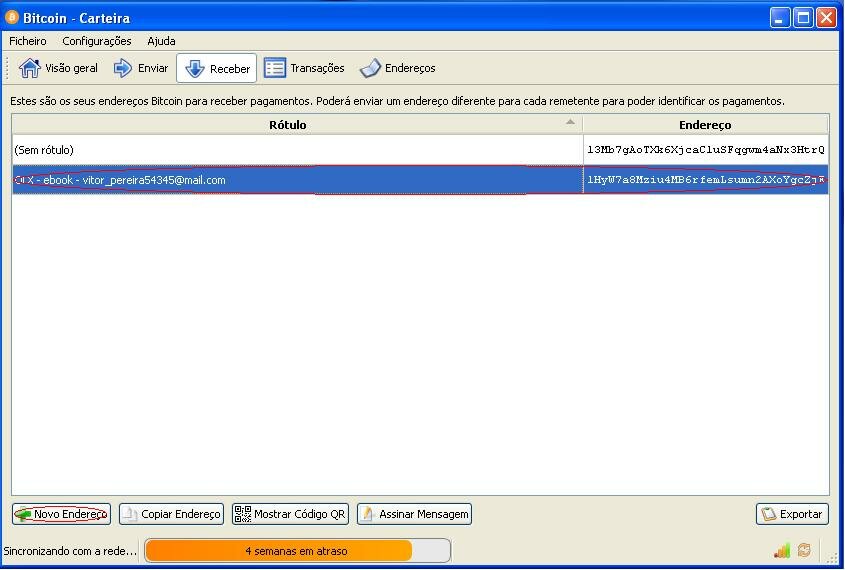845x570 pixels.
Task: Open the Endereços address book tab
Action: click(398, 68)
